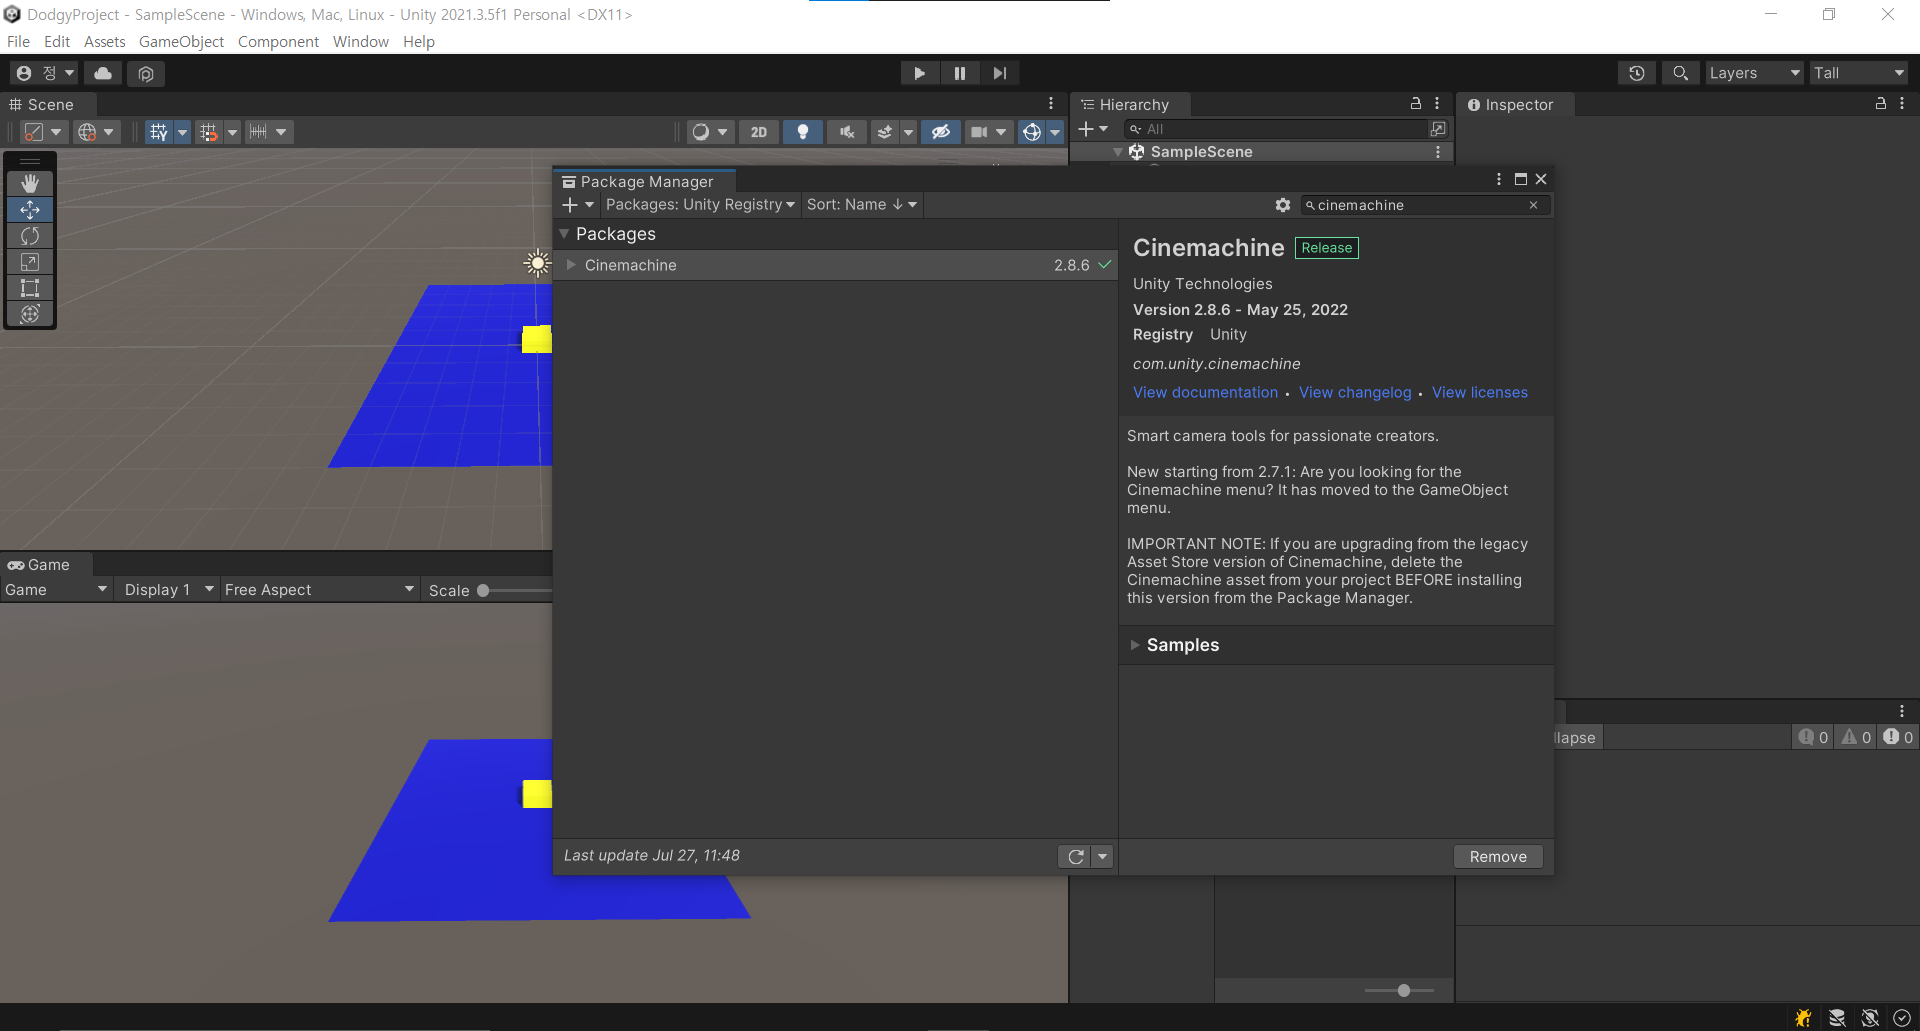
Task: Select the Rotate tool
Action: coord(30,236)
